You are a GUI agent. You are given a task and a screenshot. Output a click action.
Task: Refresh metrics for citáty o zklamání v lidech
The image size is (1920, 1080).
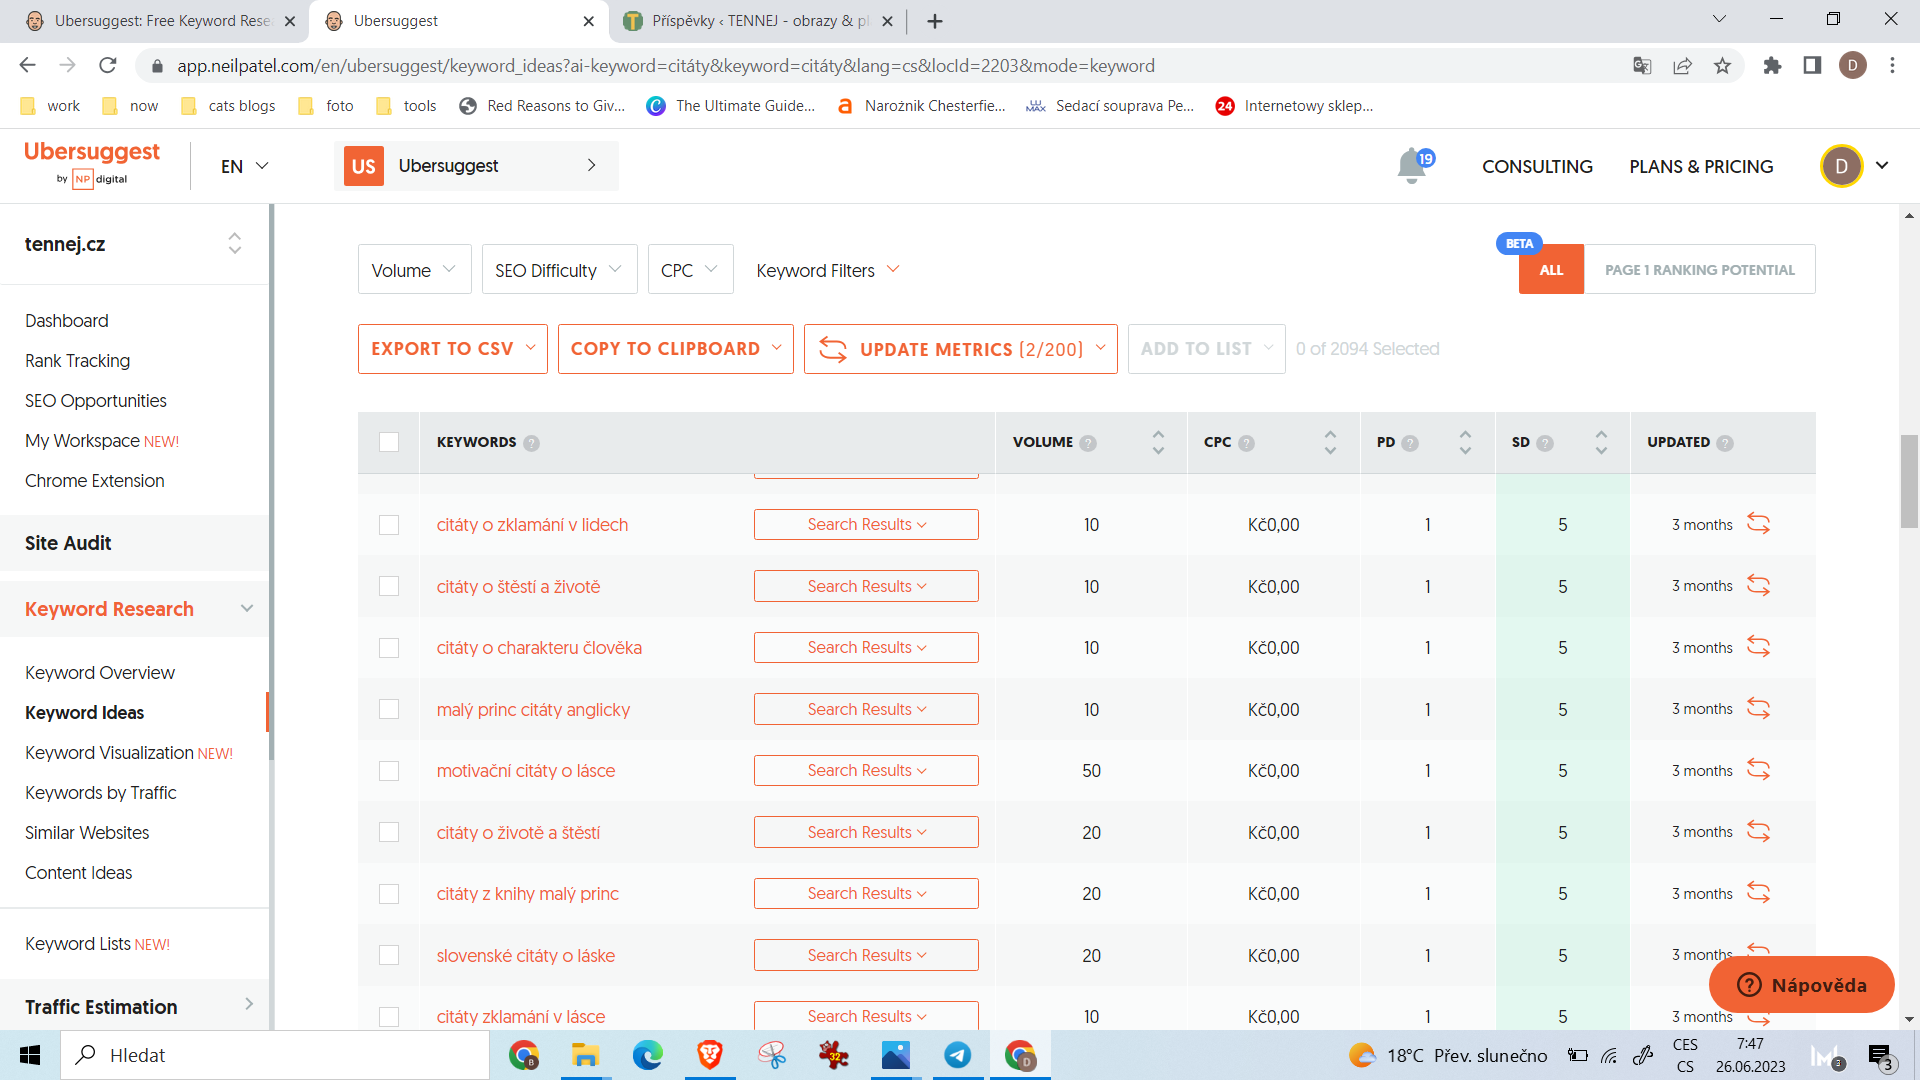pyautogui.click(x=1758, y=523)
